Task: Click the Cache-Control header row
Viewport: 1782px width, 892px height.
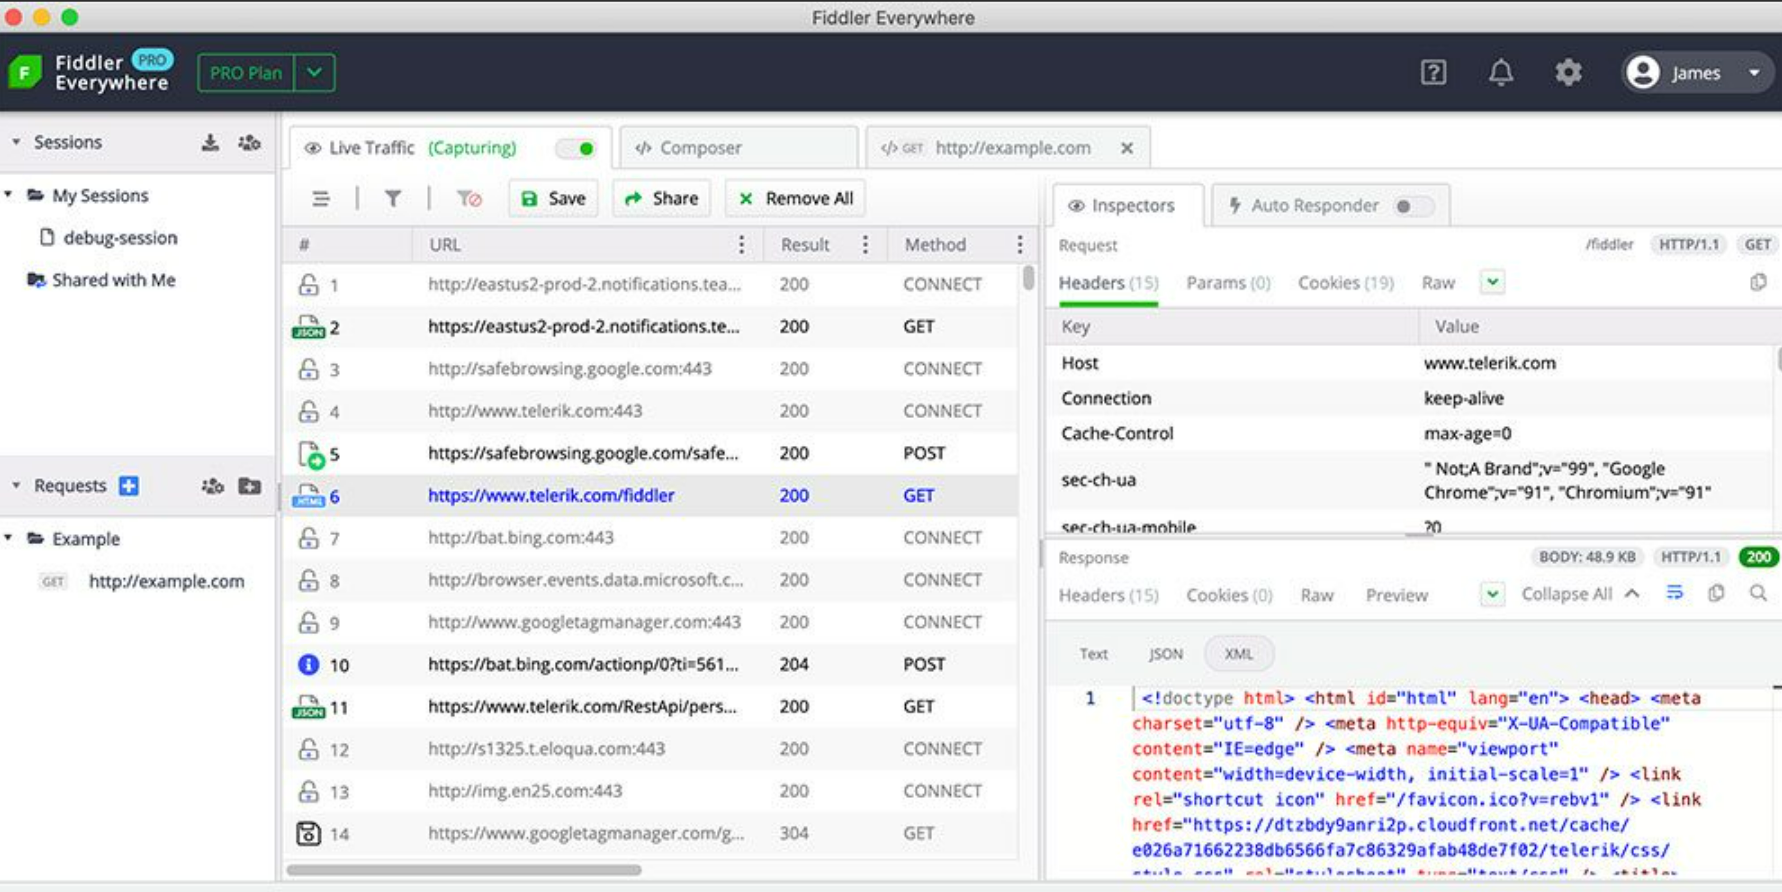Action: point(1409,433)
